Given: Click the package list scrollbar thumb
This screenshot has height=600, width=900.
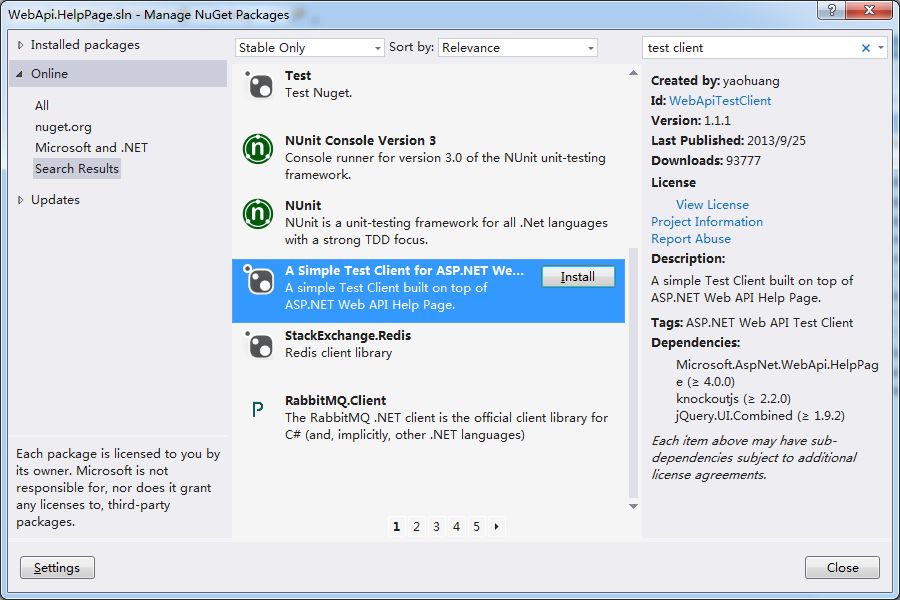Looking at the screenshot, I should pyautogui.click(x=633, y=373).
